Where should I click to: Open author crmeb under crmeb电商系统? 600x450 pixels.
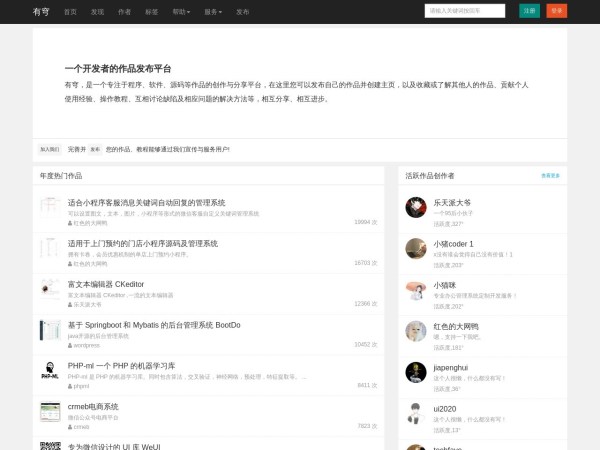click(x=81, y=427)
